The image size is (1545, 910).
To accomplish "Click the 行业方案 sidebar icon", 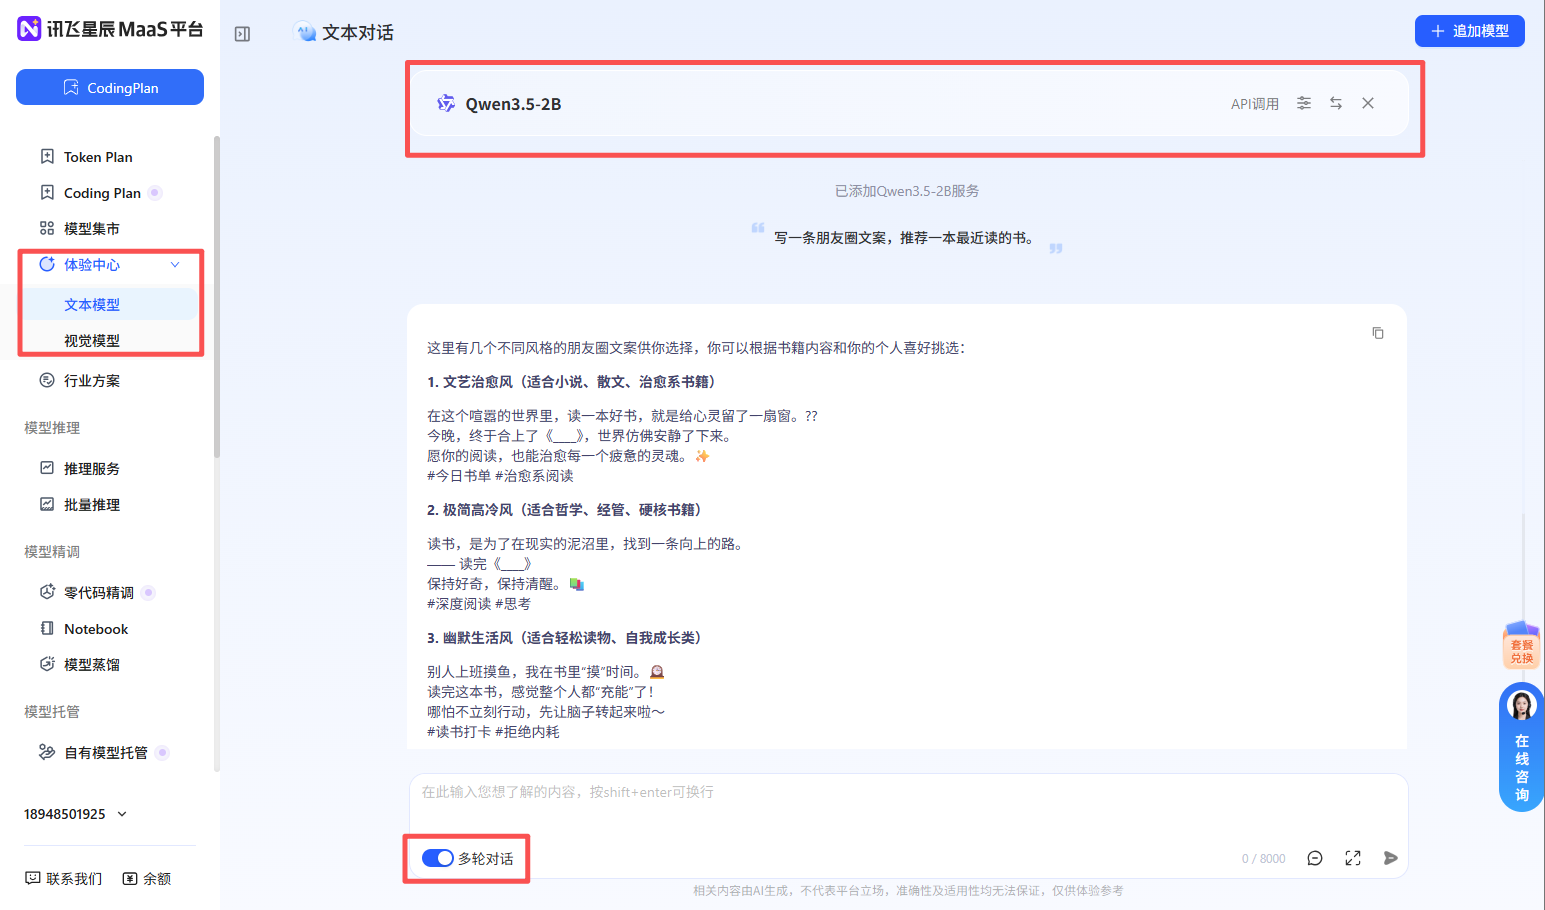I will coord(47,380).
